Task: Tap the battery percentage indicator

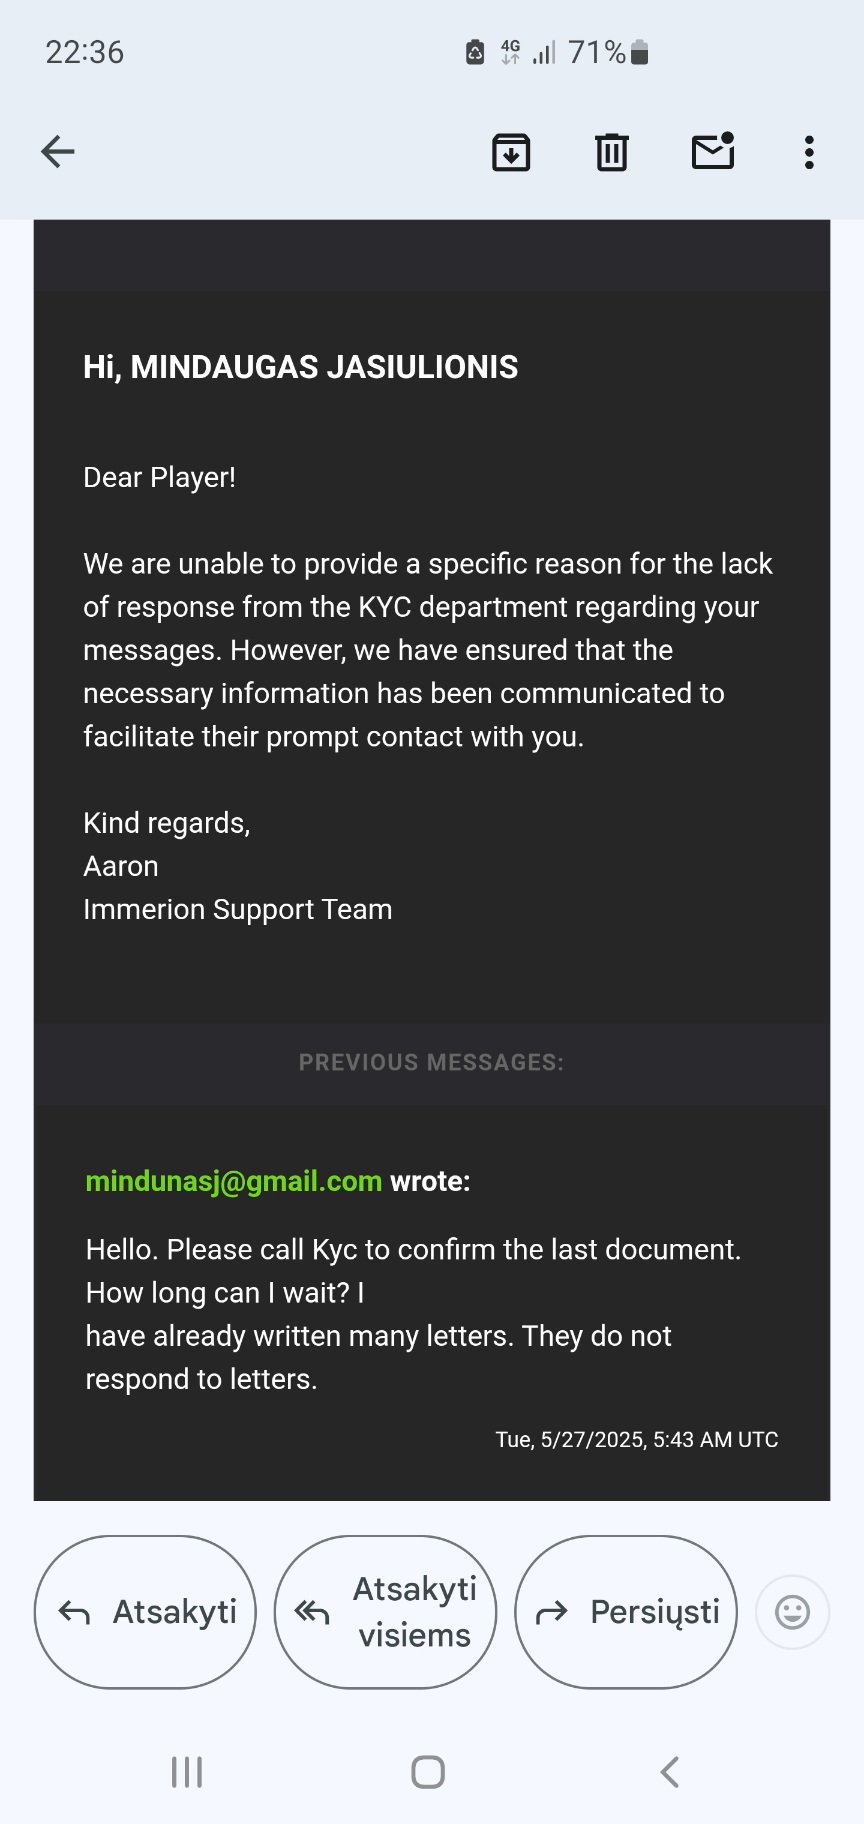Action: (x=596, y=52)
